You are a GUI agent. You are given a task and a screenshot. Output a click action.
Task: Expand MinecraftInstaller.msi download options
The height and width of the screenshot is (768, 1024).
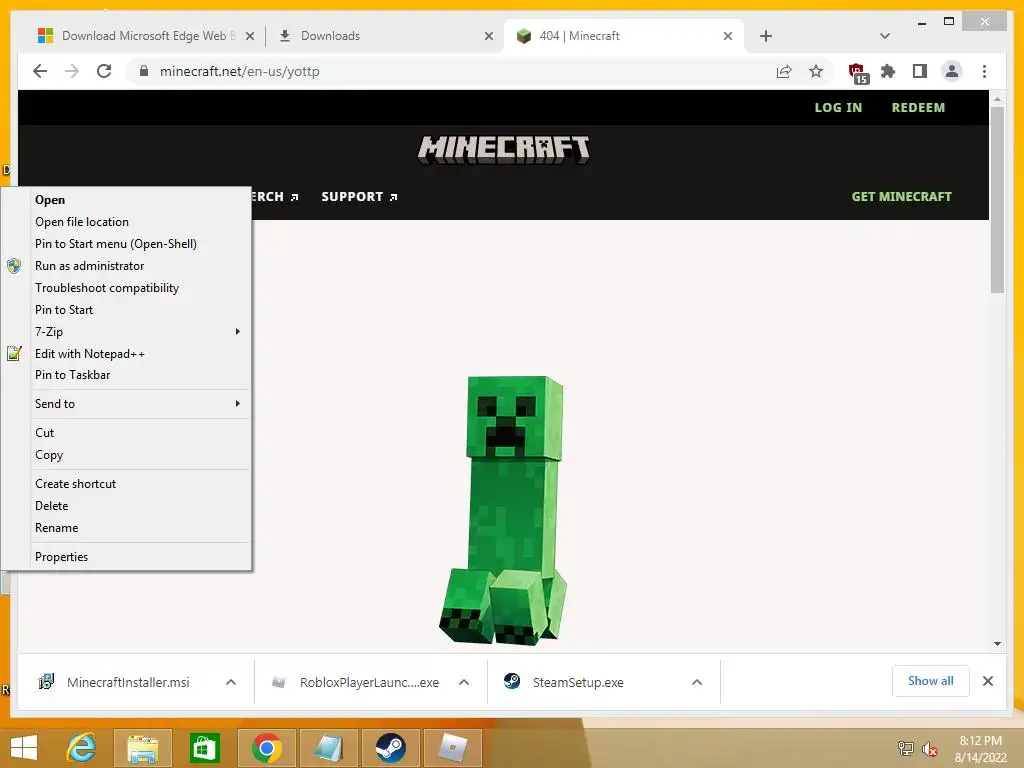click(231, 682)
